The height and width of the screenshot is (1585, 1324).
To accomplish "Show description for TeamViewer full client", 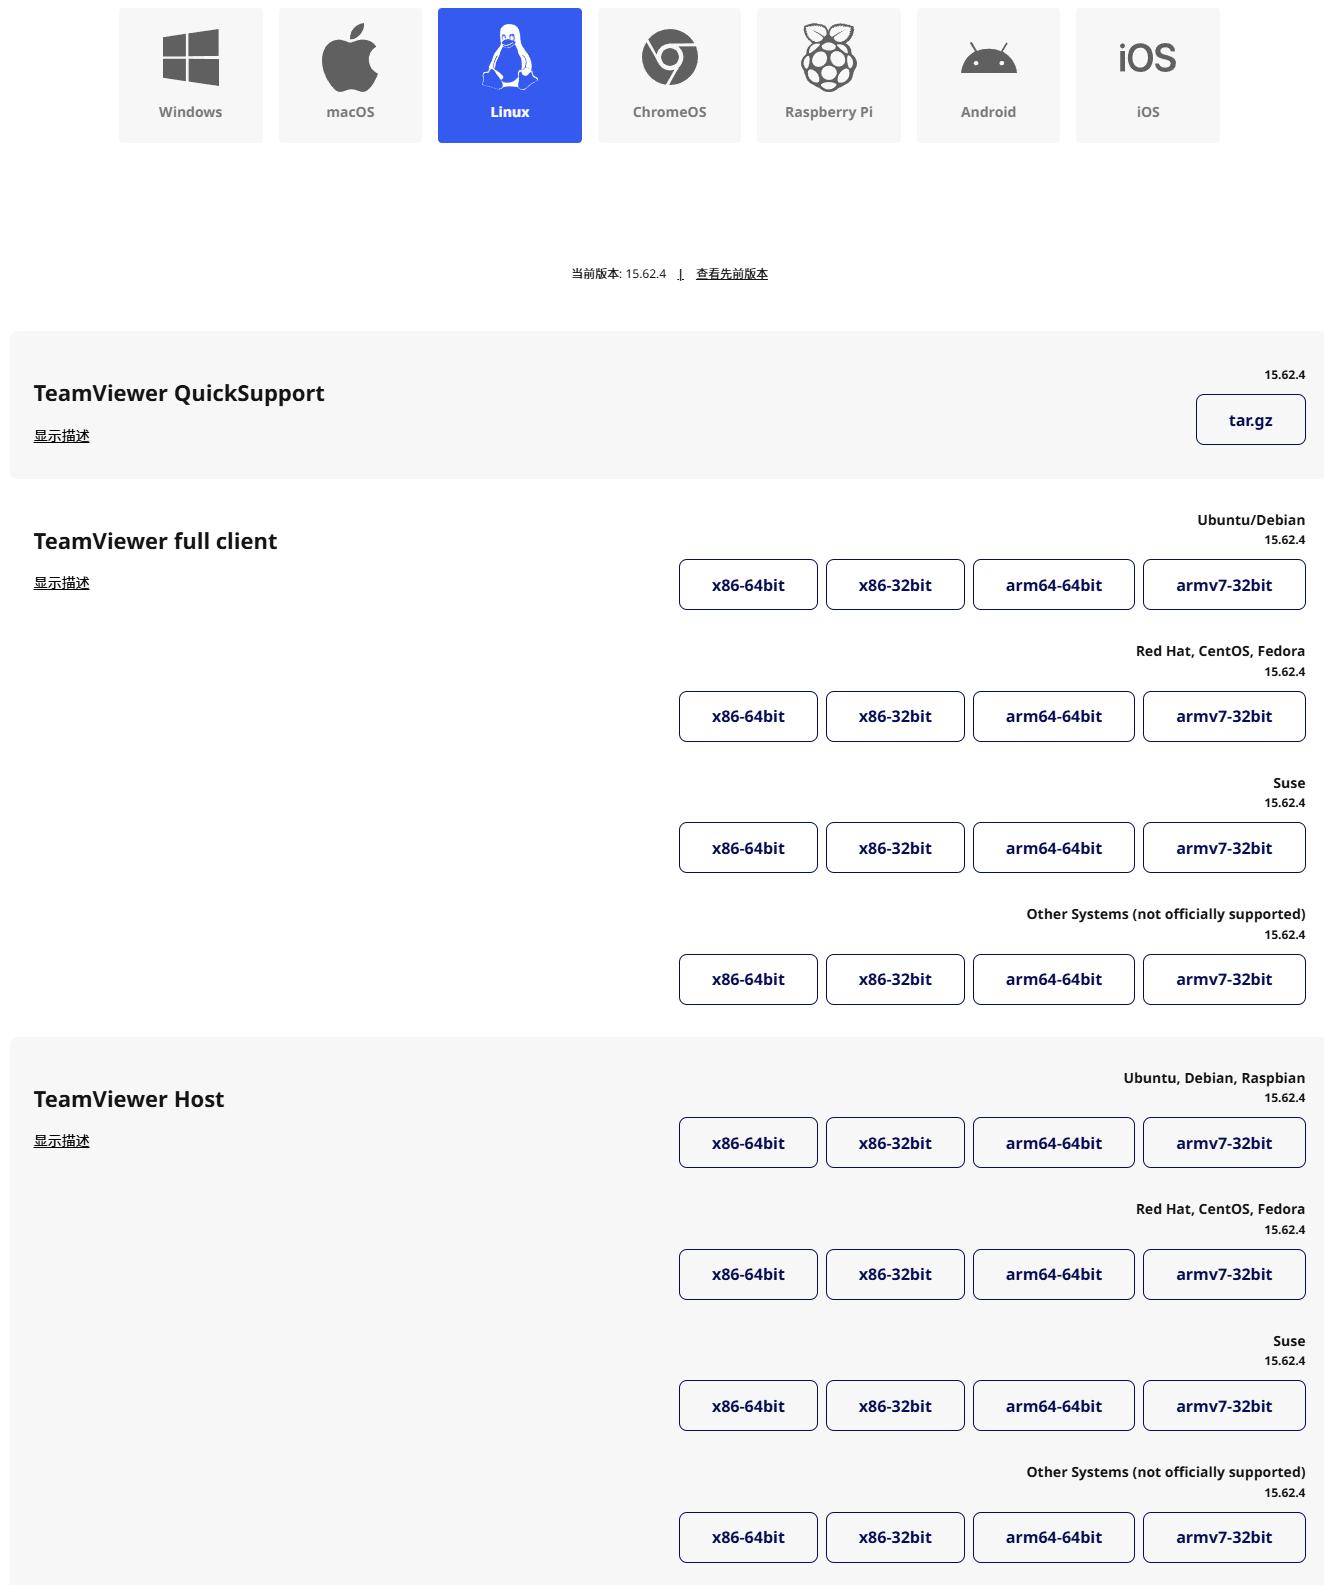I will (62, 583).
